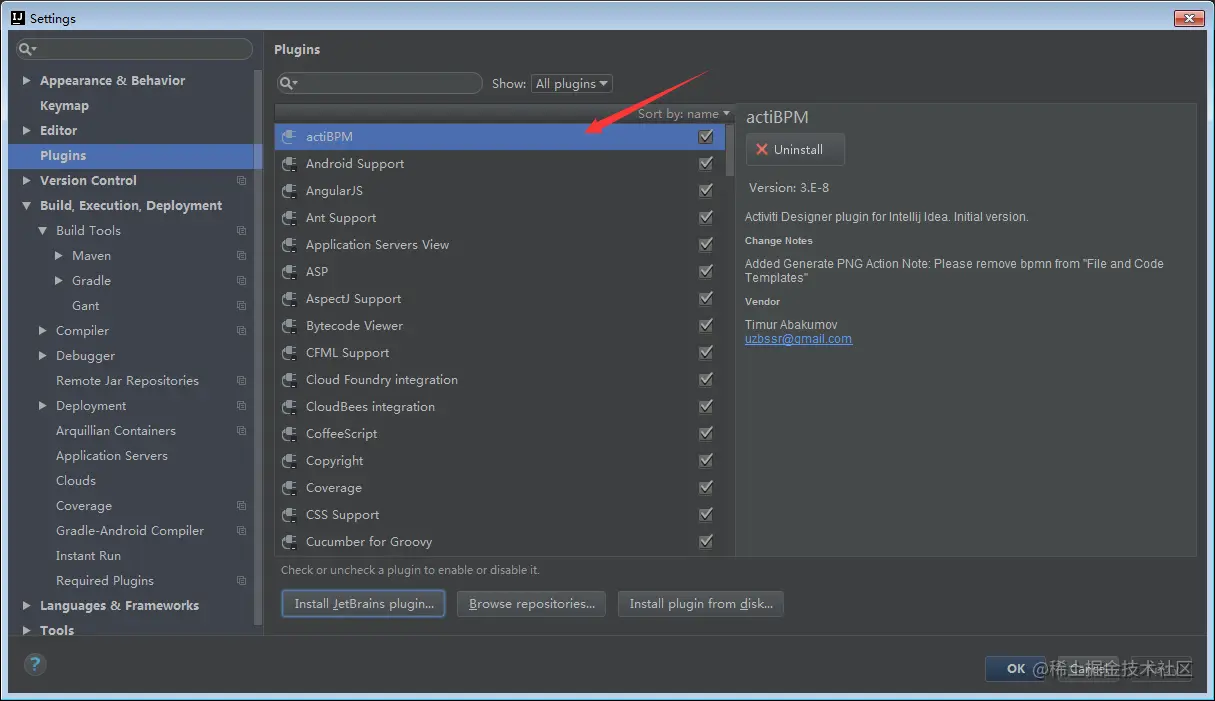The height and width of the screenshot is (701, 1215).
Task: Click the help question mark icon
Action: [x=34, y=664]
